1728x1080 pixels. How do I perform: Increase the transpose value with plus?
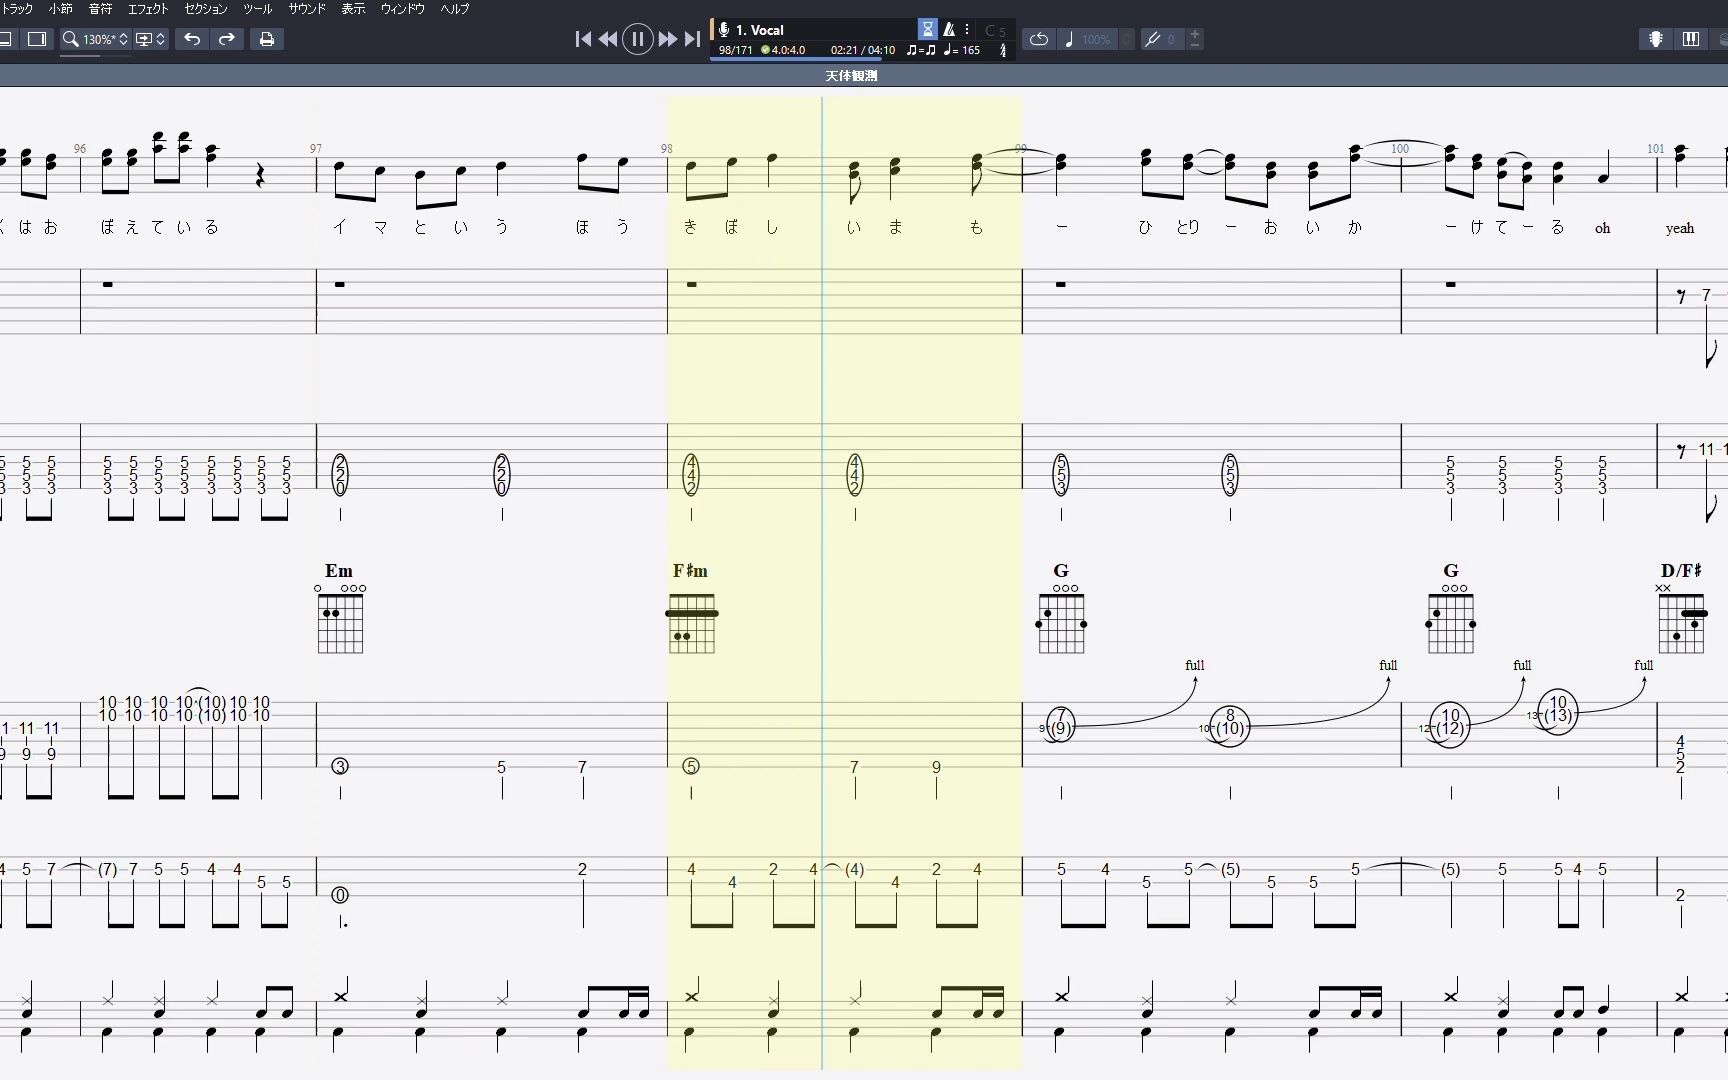1195,34
